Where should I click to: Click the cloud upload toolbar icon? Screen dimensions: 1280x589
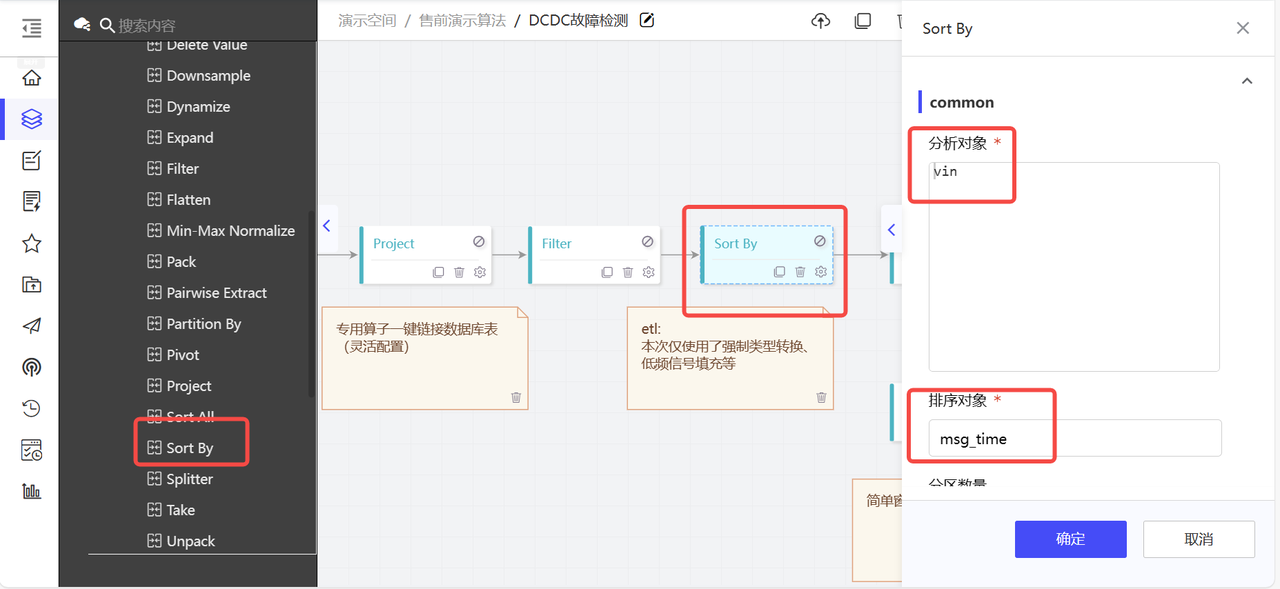tap(821, 21)
